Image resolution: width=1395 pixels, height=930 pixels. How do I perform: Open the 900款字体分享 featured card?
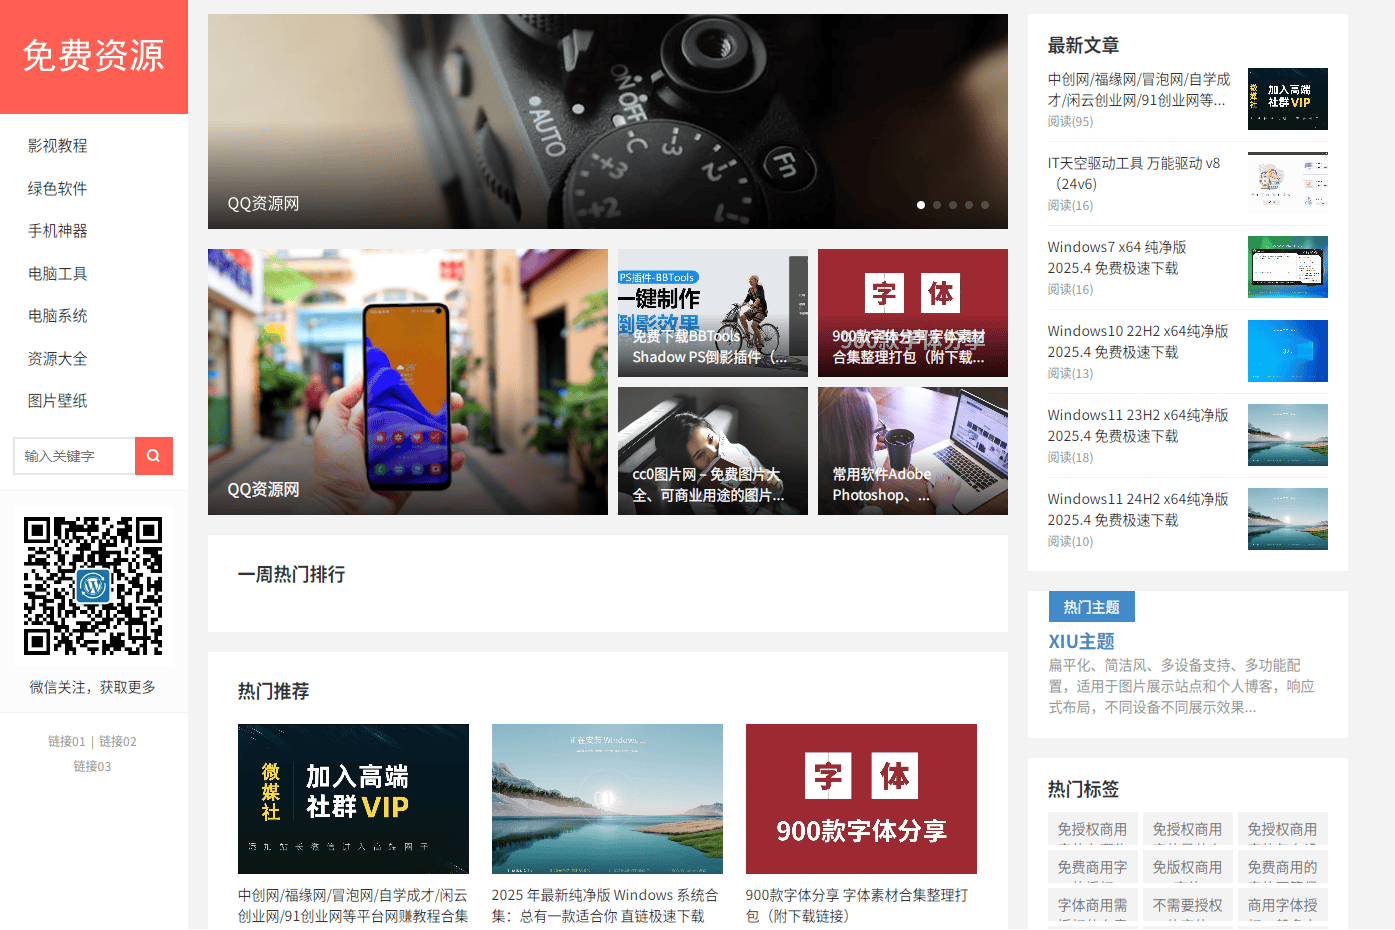pos(913,313)
